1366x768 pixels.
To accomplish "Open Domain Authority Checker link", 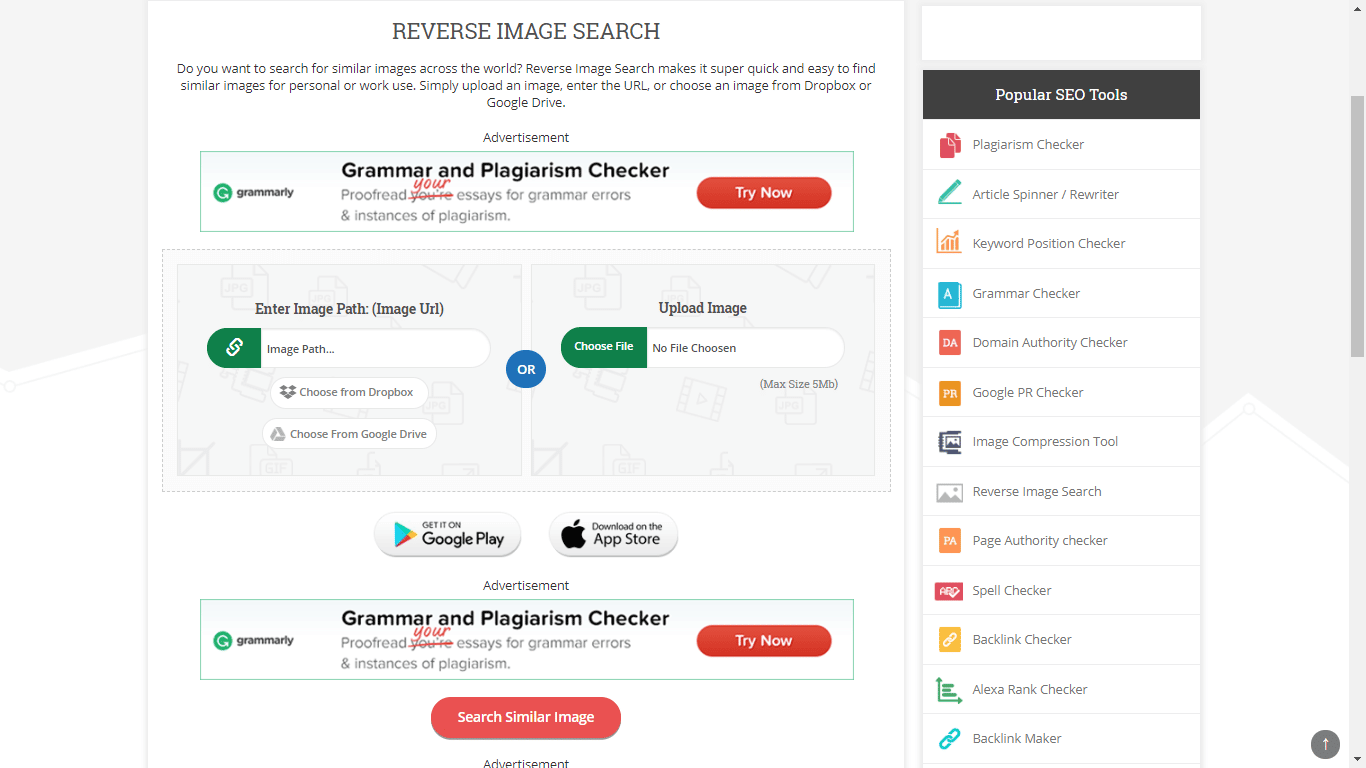I will point(1050,343).
